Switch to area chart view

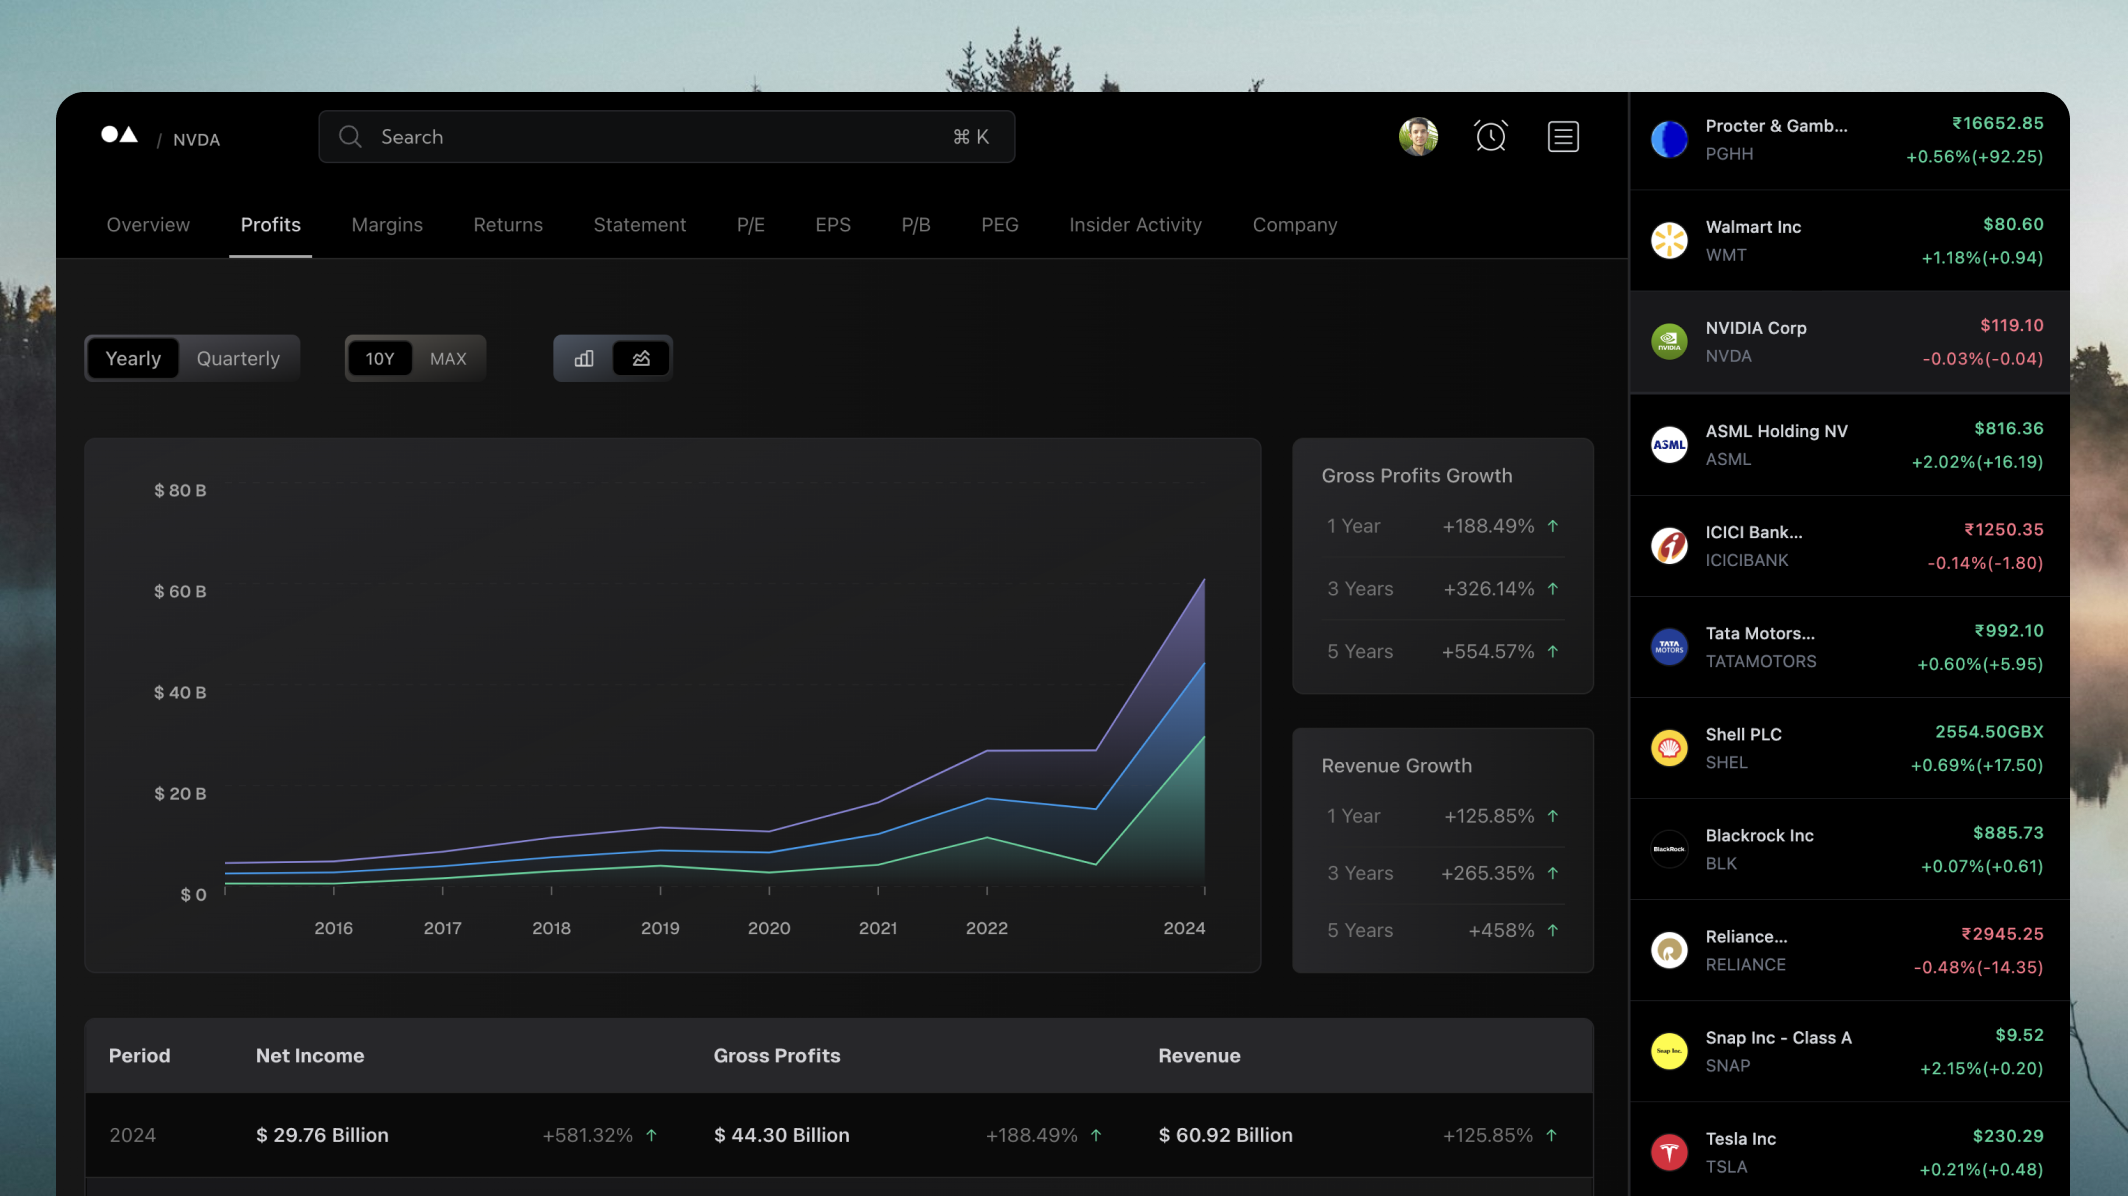[641, 358]
